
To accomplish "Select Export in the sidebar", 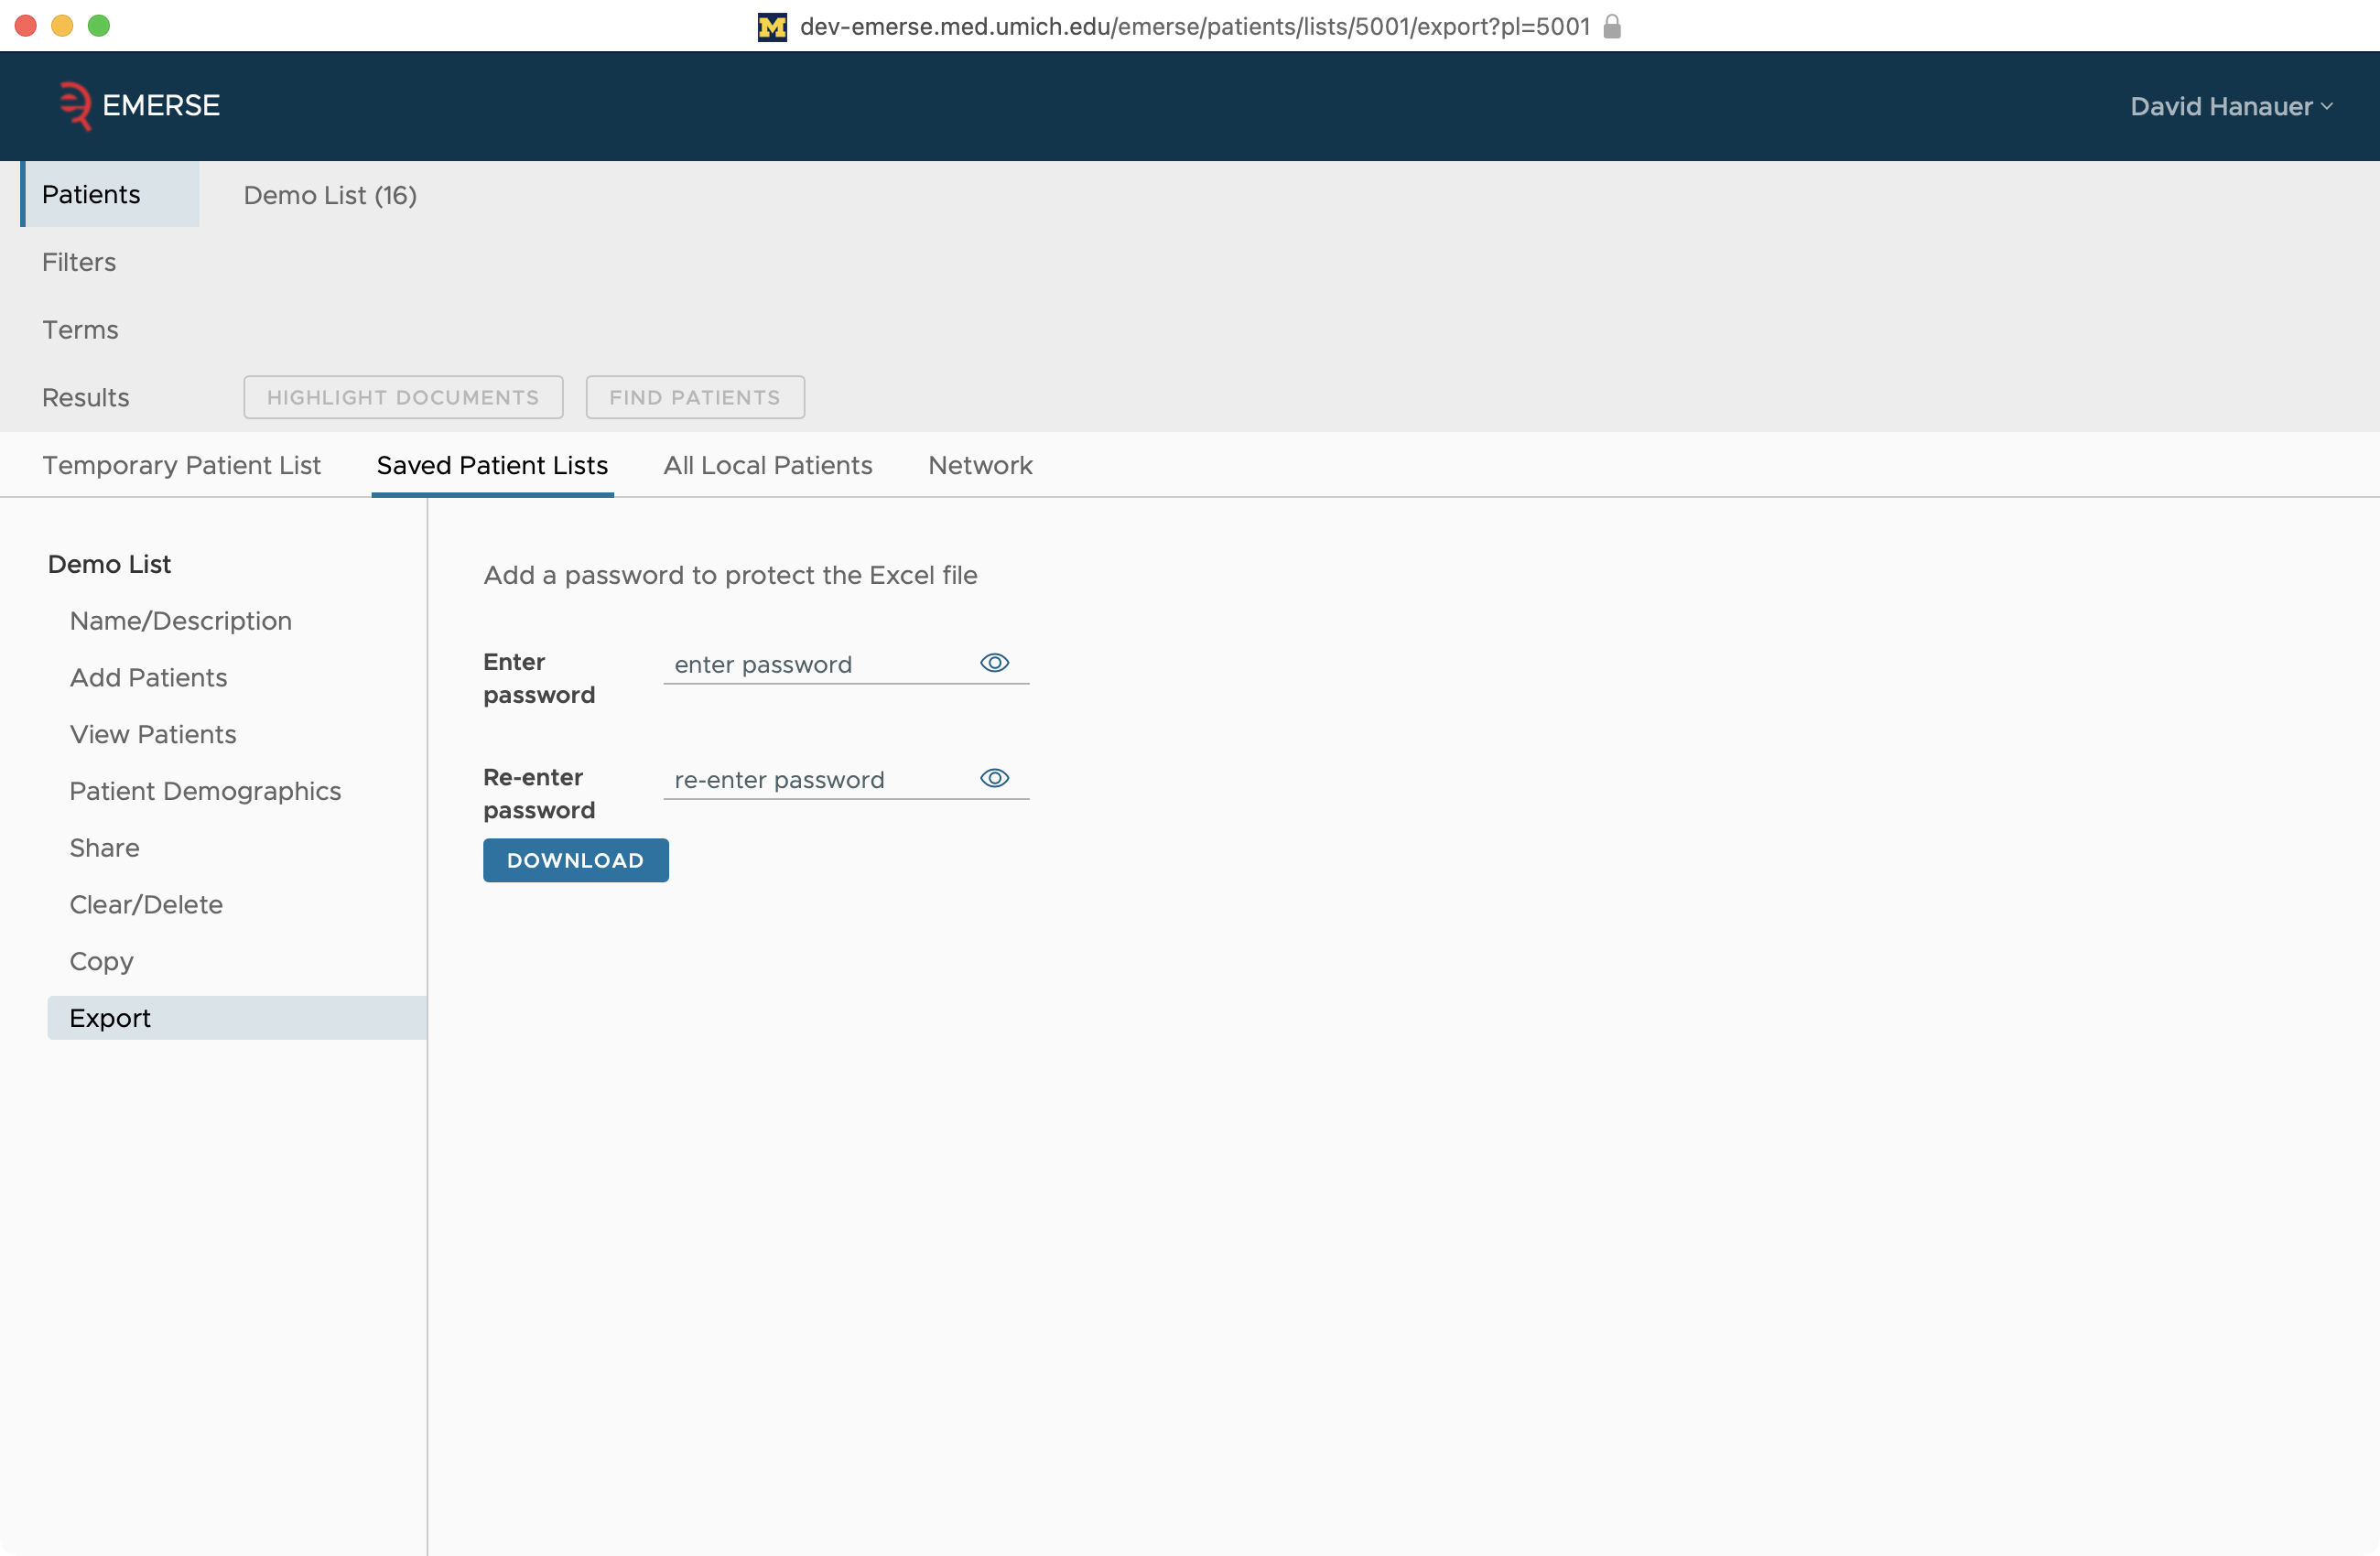I will (x=237, y=1018).
